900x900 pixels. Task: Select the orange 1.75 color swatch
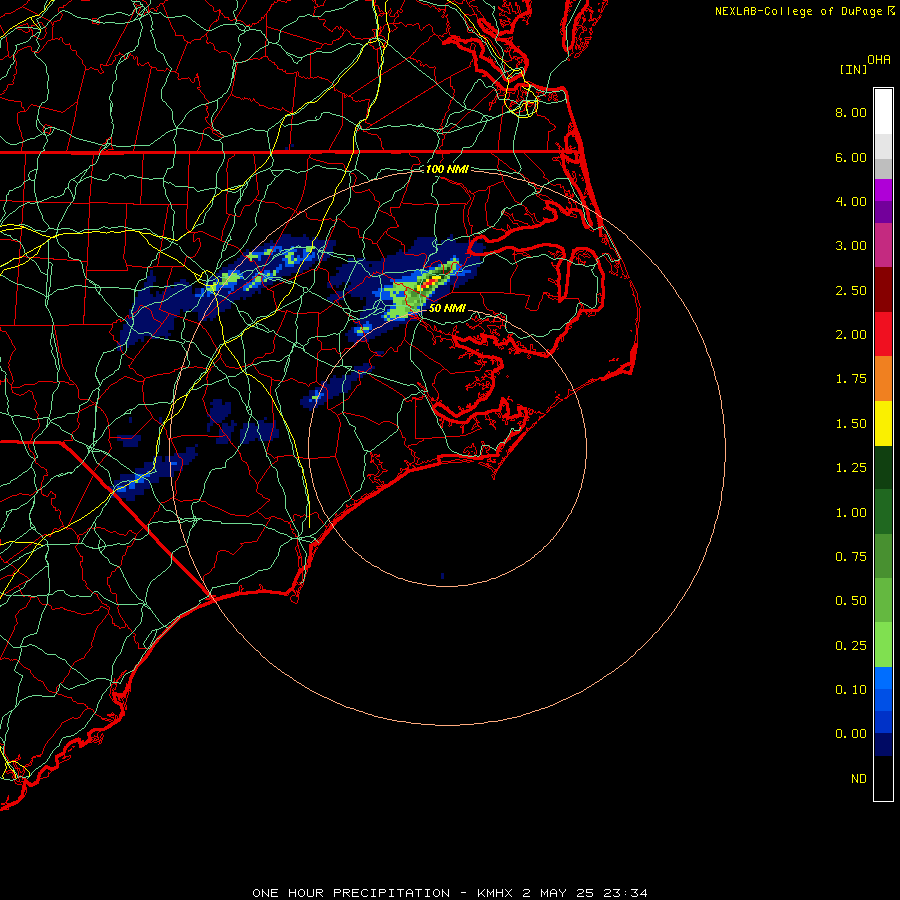[x=883, y=379]
